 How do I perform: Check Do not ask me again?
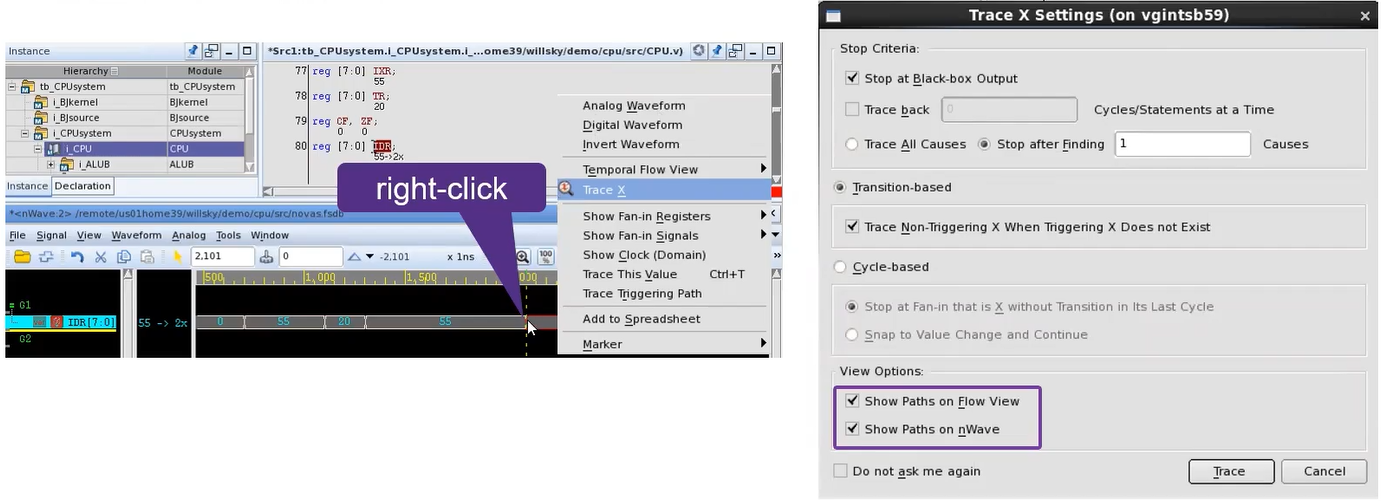coord(840,471)
